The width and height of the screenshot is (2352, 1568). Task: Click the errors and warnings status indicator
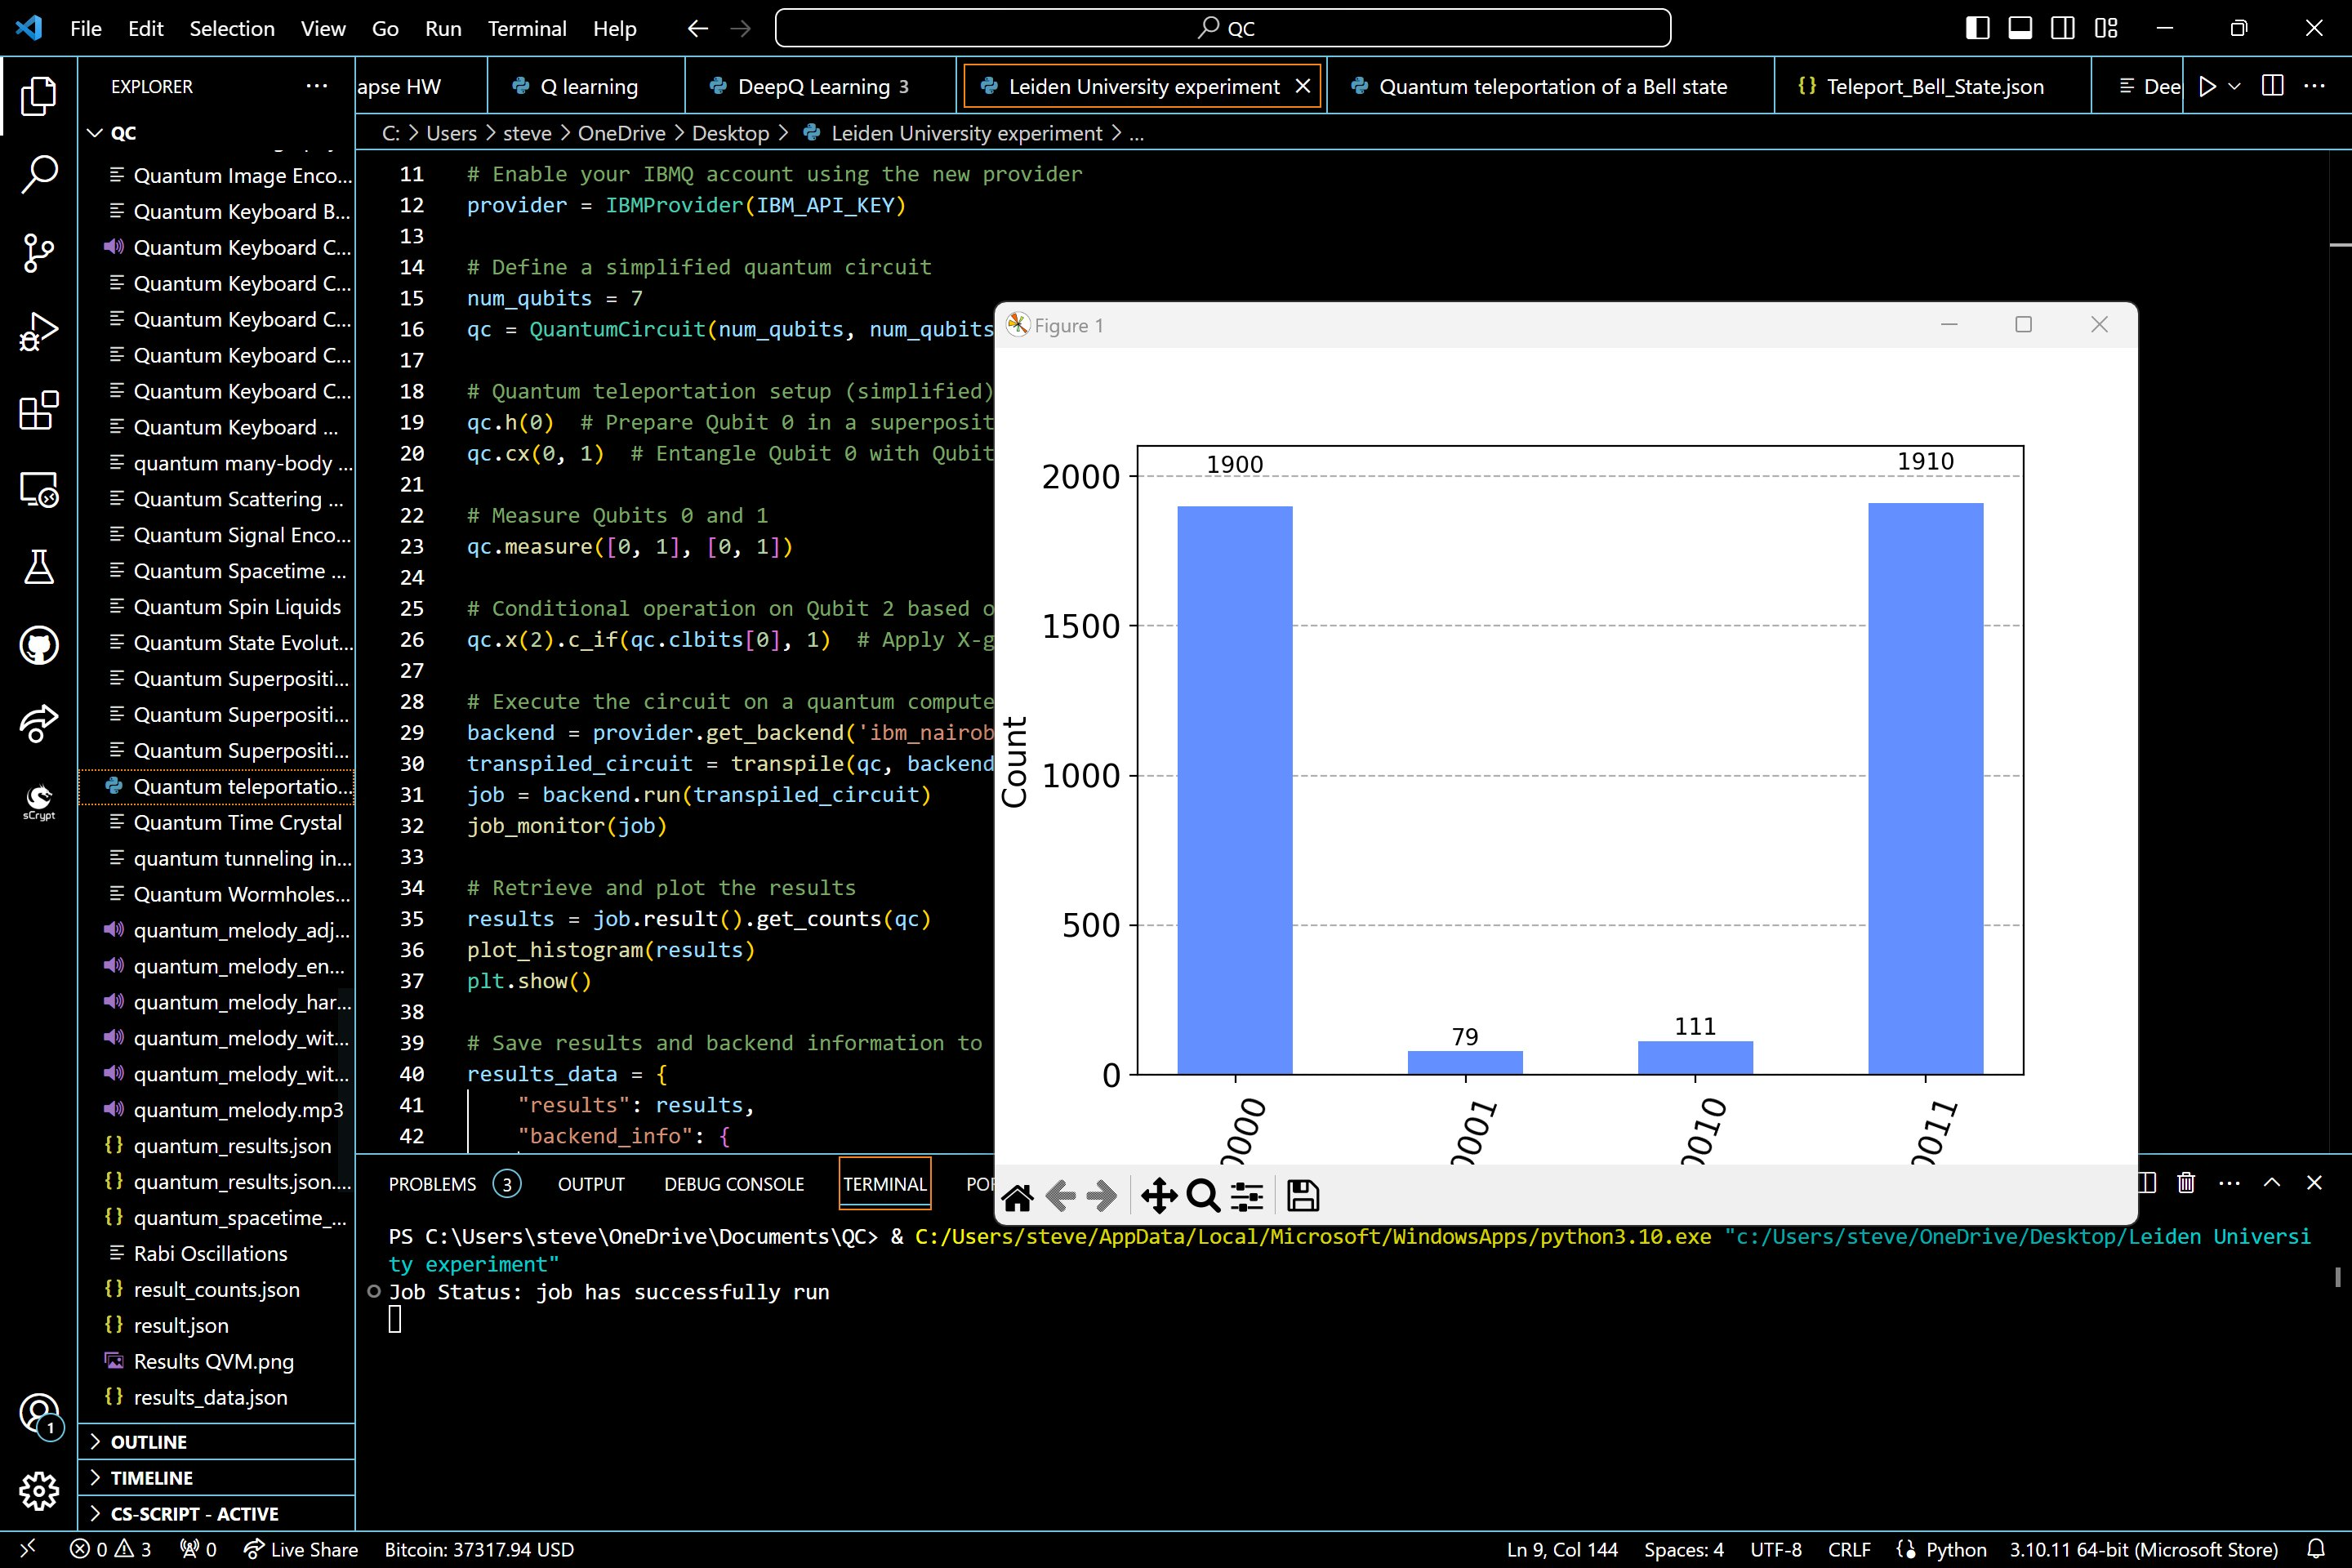click(x=111, y=1549)
